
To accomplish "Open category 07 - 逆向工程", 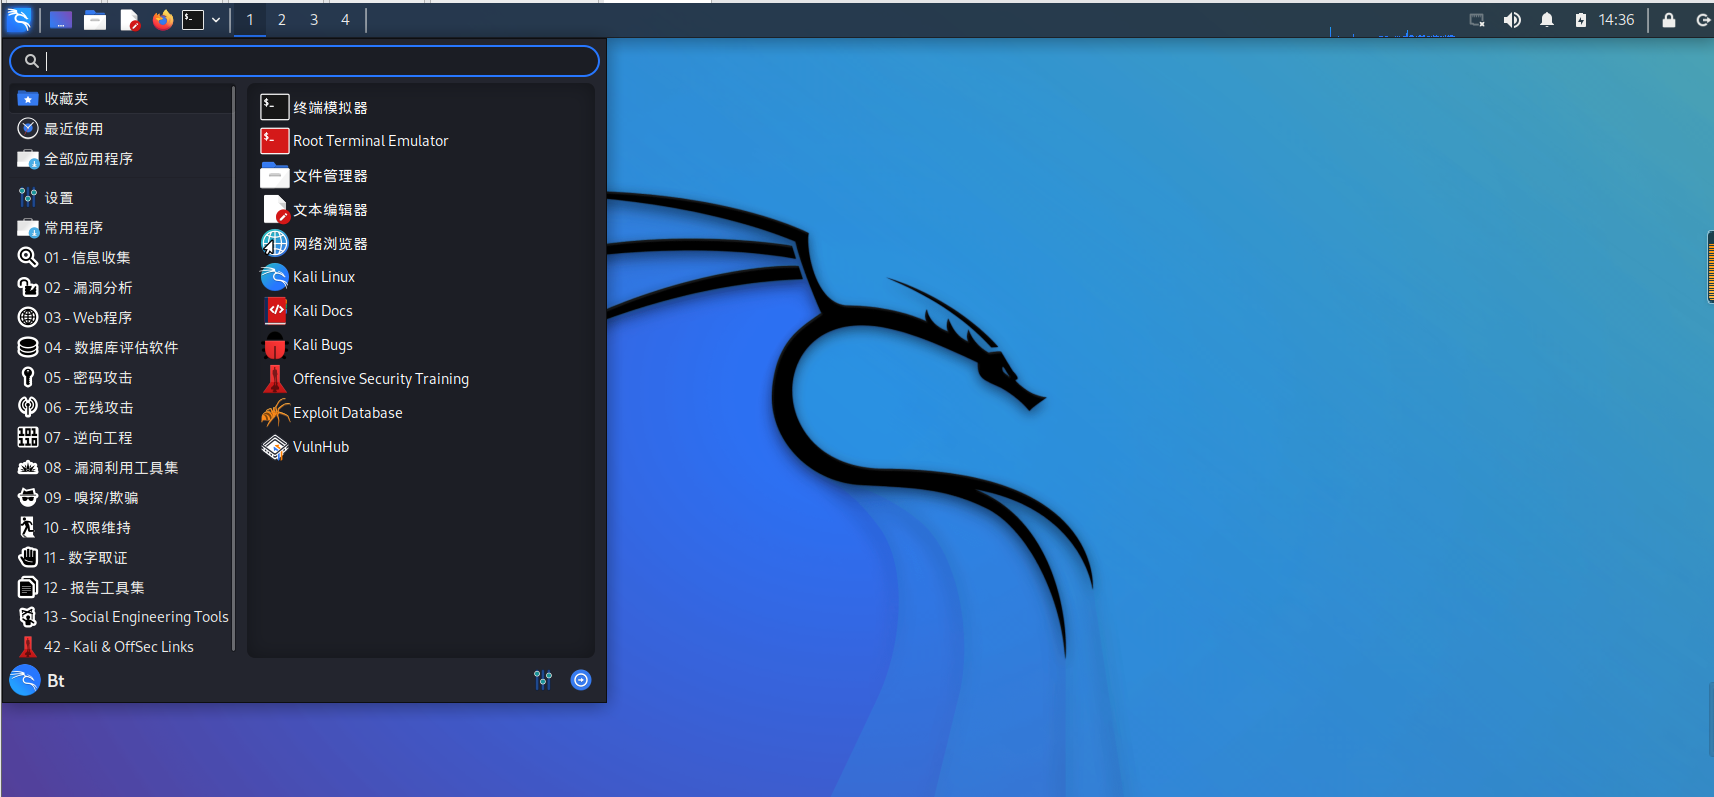I will (122, 438).
